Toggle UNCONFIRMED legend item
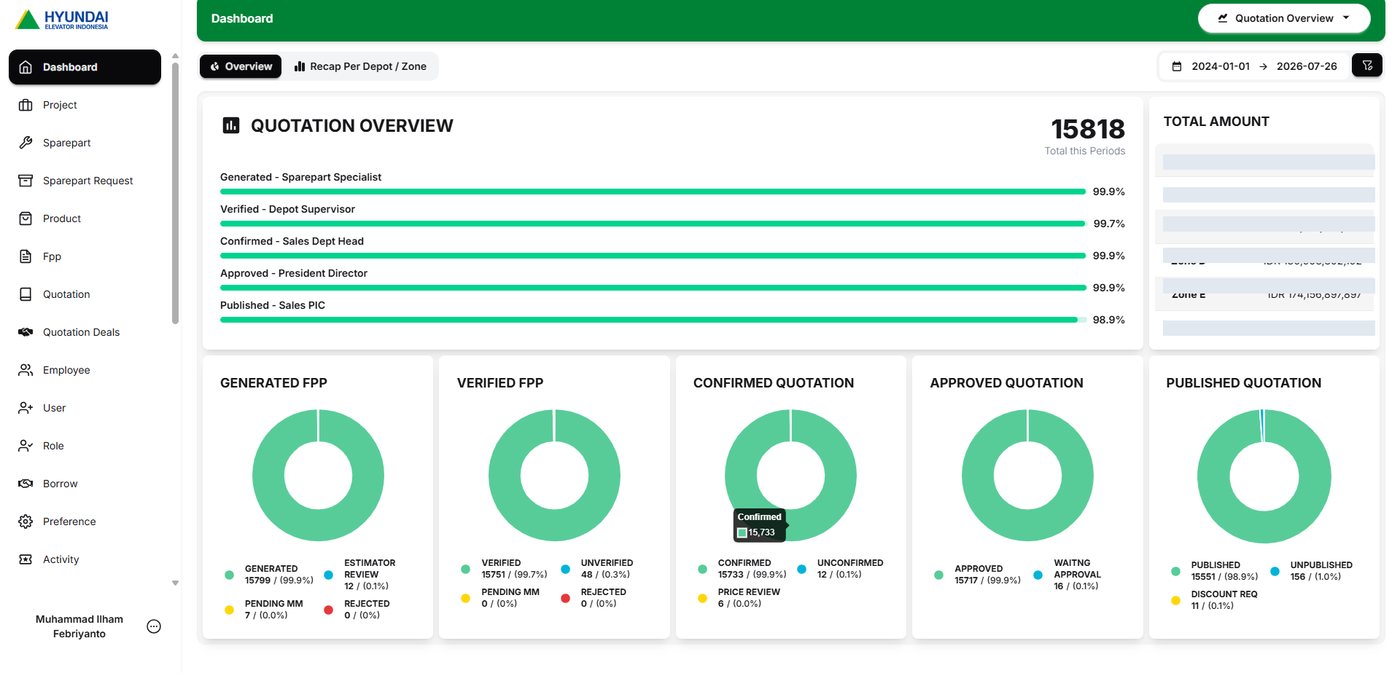 tap(840, 568)
